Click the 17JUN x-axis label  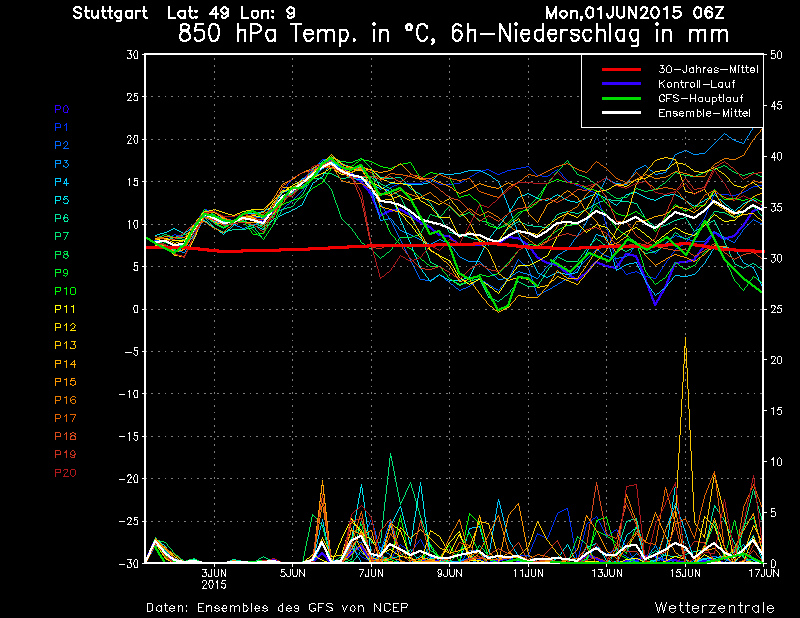pos(764,574)
